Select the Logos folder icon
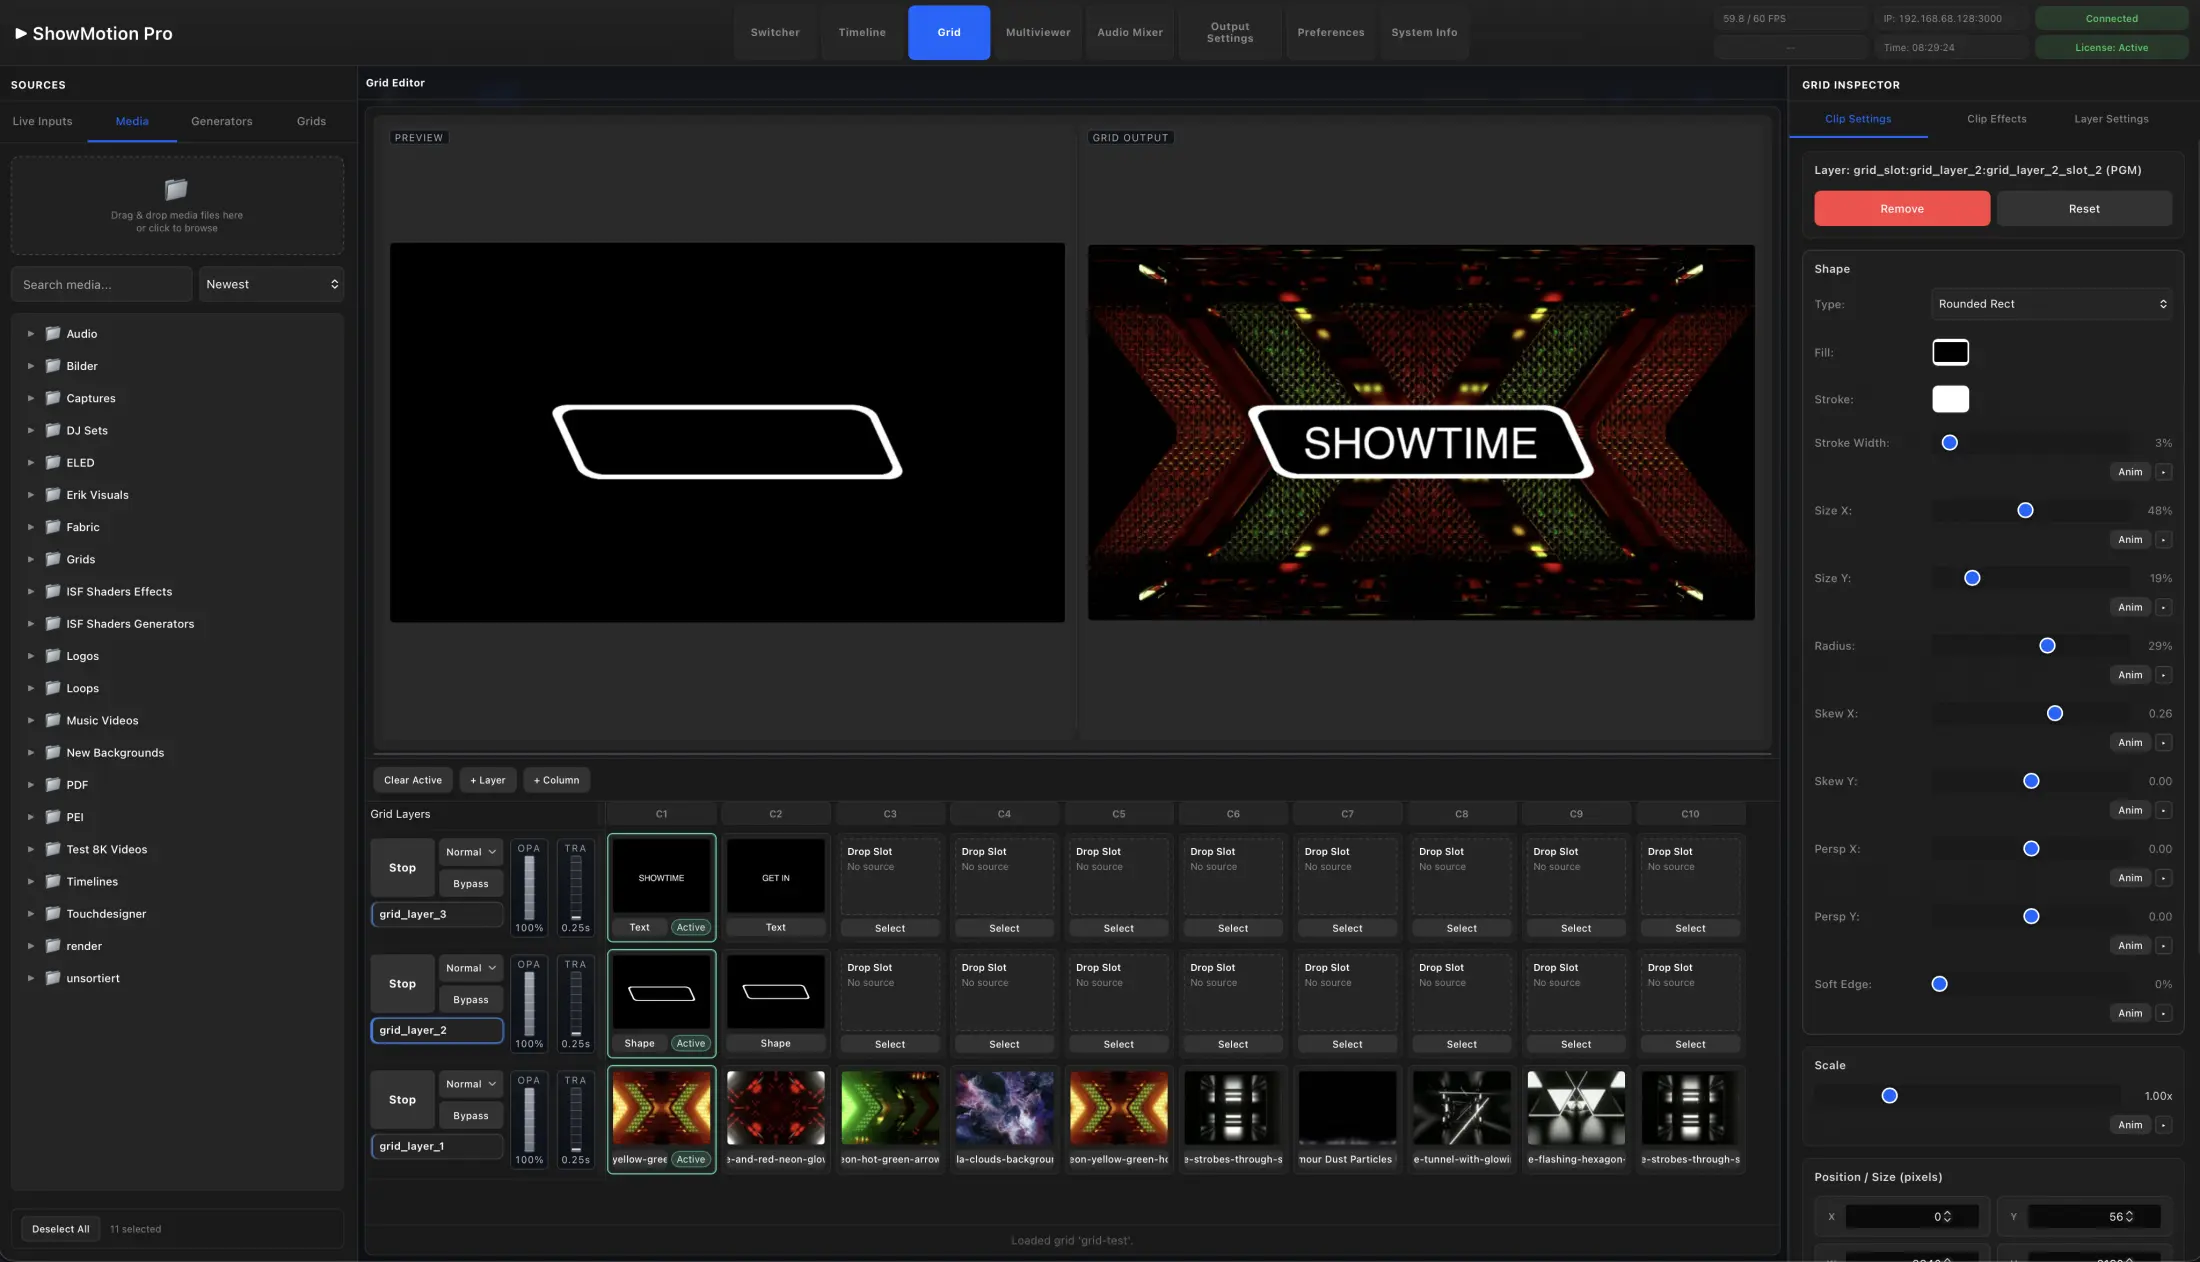The height and width of the screenshot is (1262, 2200). [53, 656]
